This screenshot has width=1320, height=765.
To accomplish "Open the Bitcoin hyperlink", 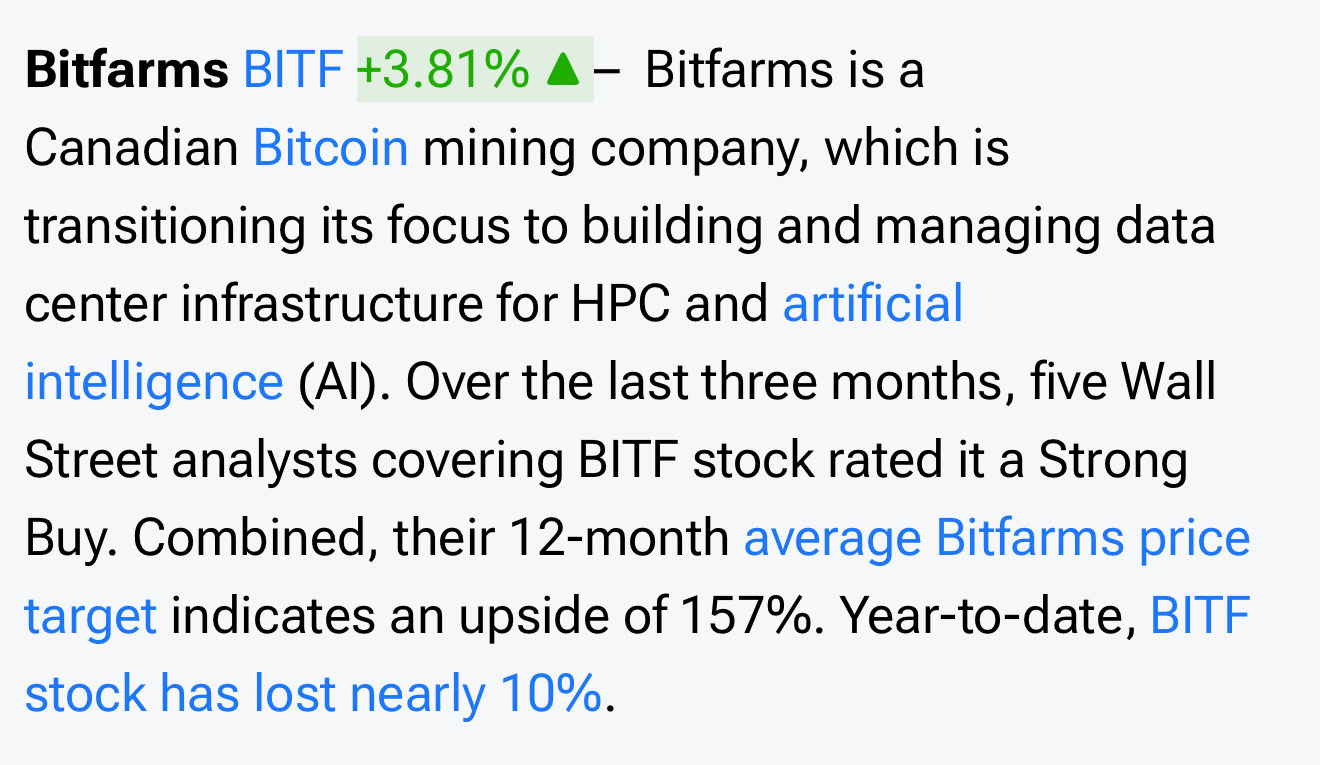I will (331, 148).
